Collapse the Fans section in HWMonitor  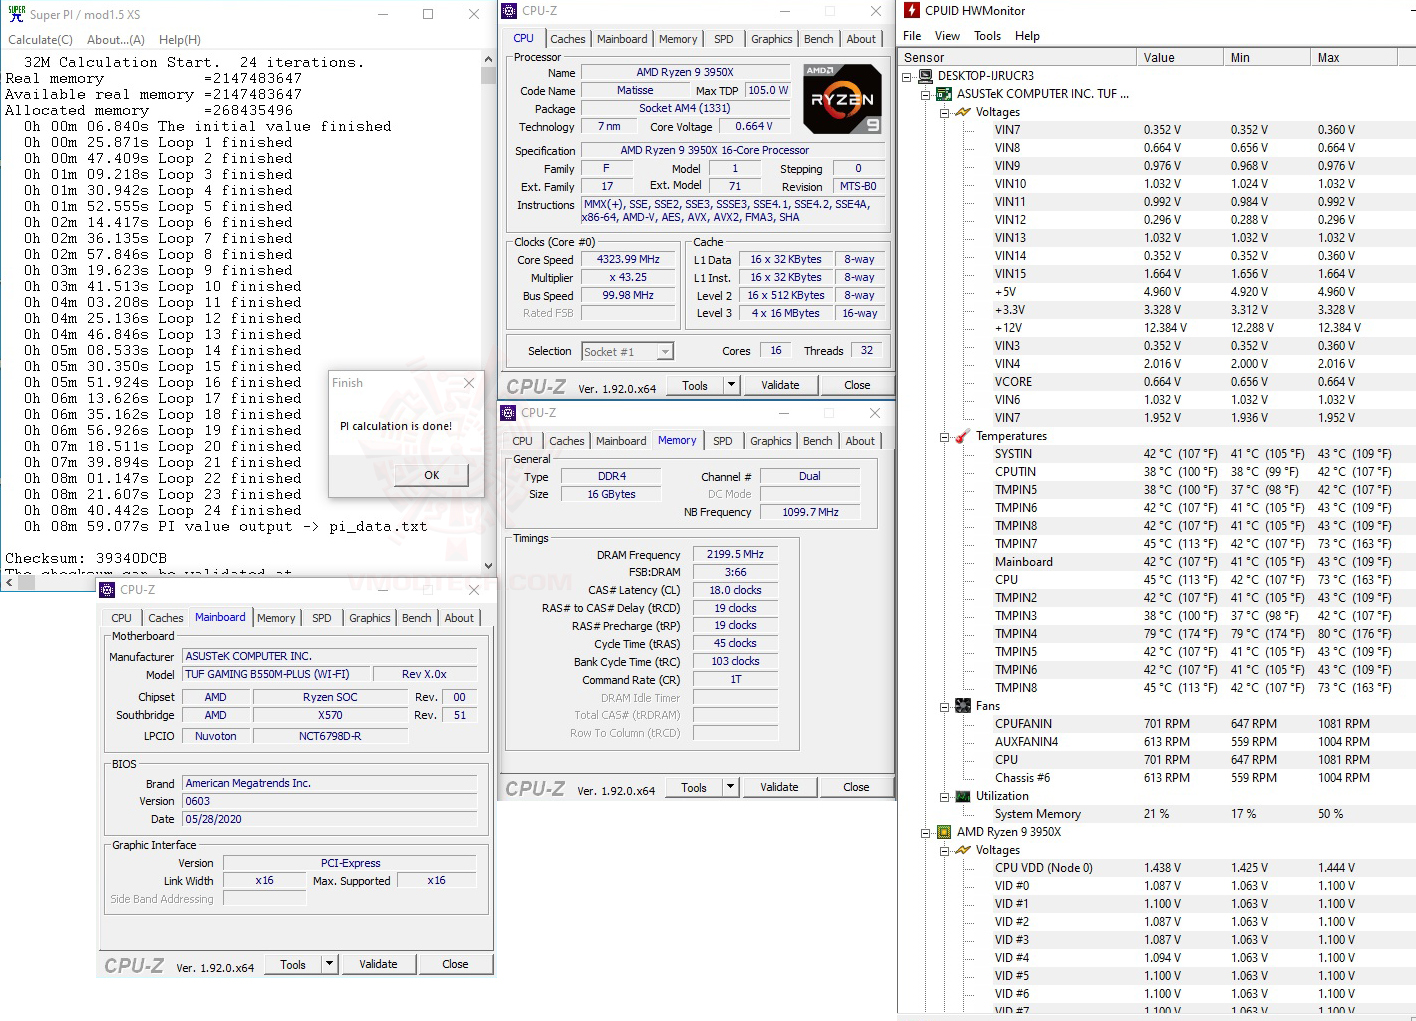pyautogui.click(x=944, y=705)
